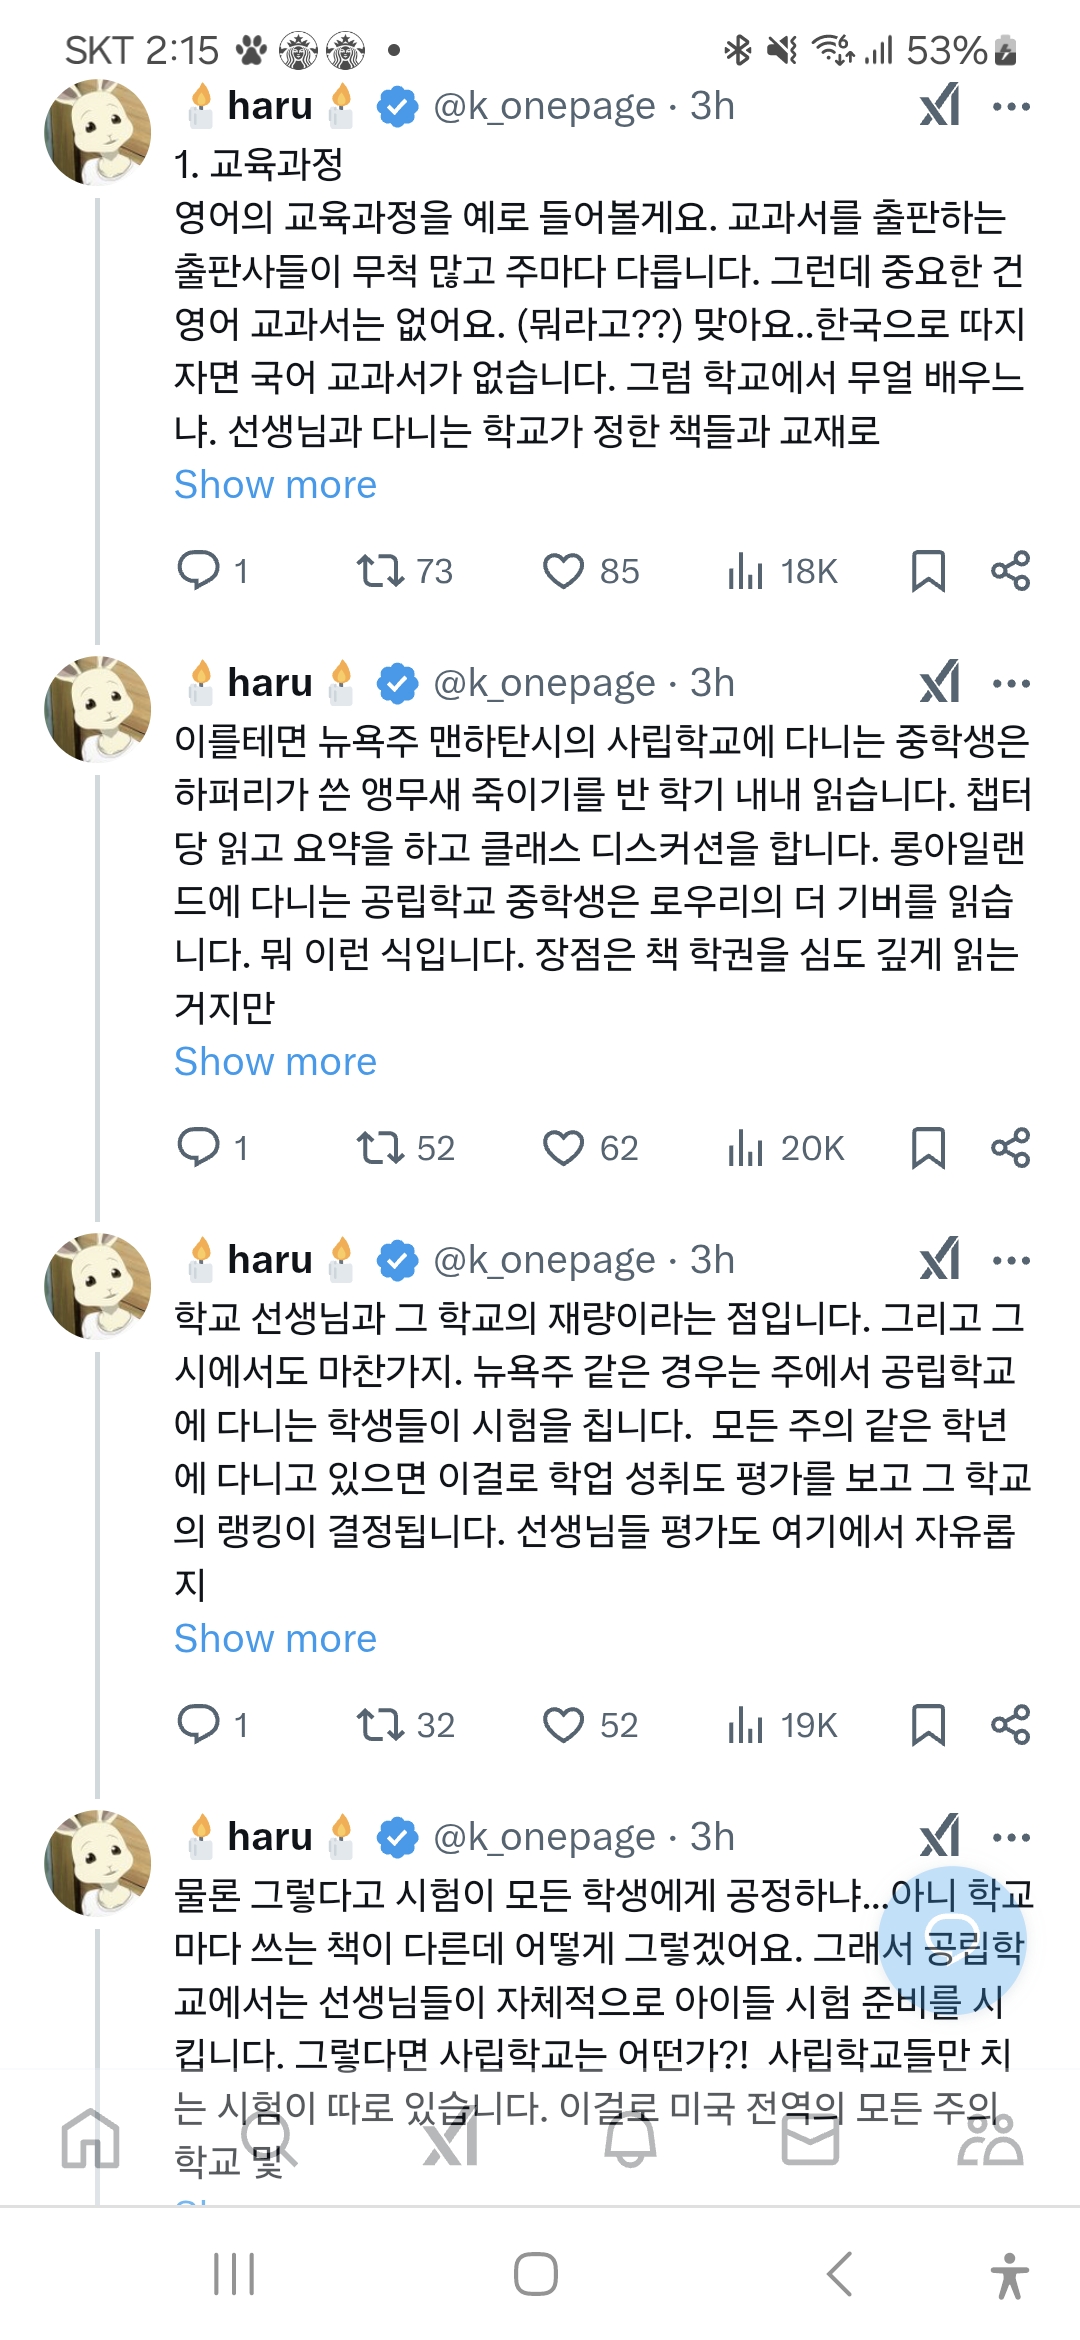1080x2340 pixels.
Task: Open more options on first tweet
Action: click(1011, 106)
